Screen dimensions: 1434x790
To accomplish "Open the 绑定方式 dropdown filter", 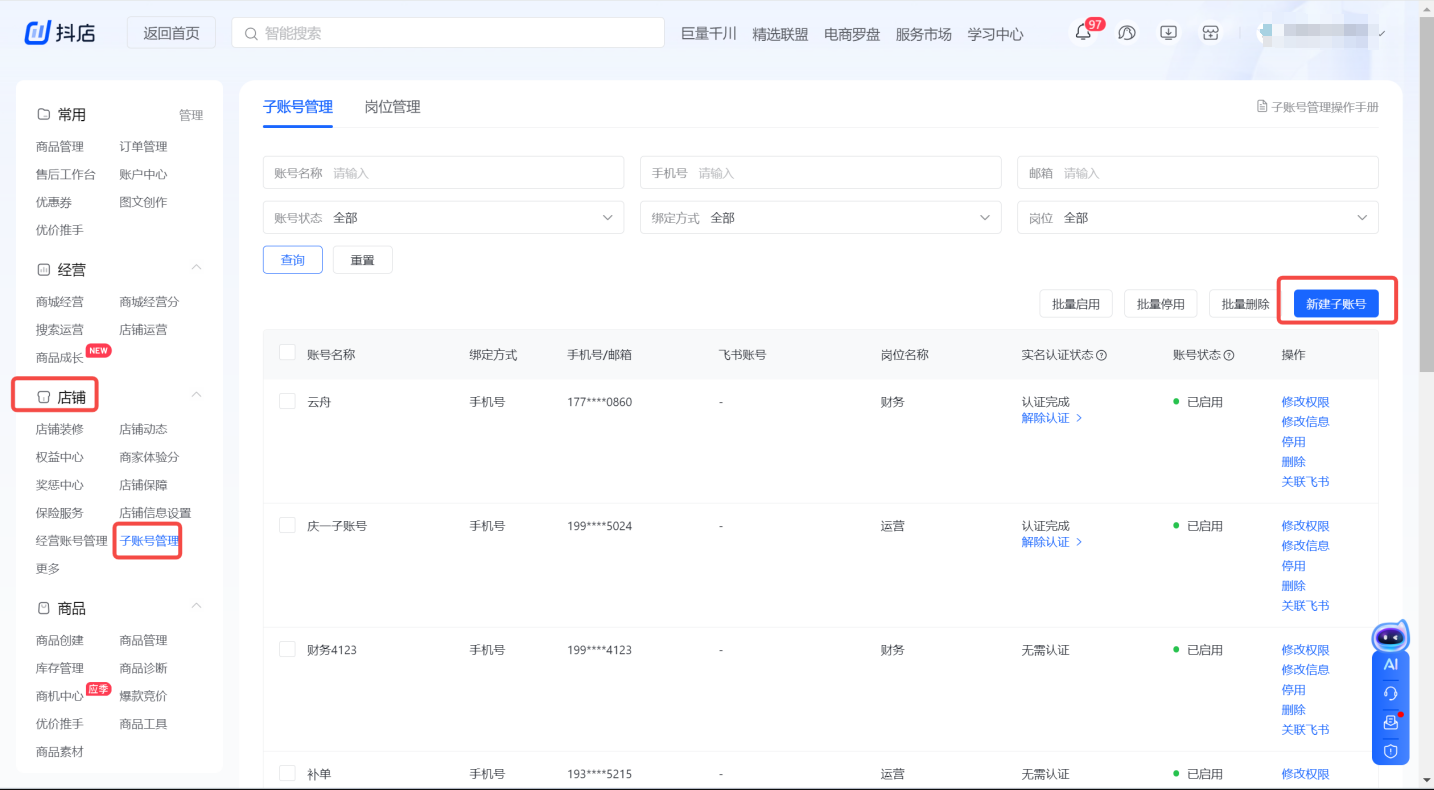I will pos(820,217).
